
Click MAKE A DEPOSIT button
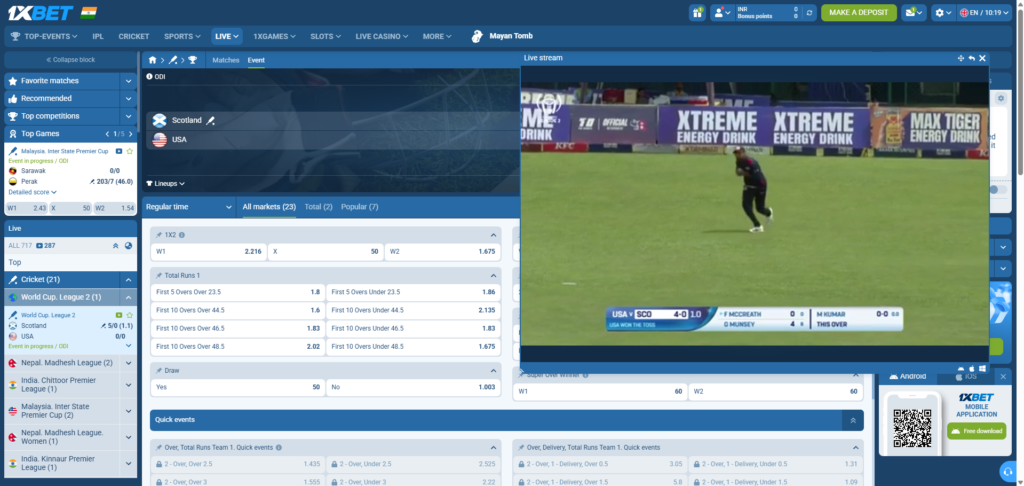coord(859,12)
